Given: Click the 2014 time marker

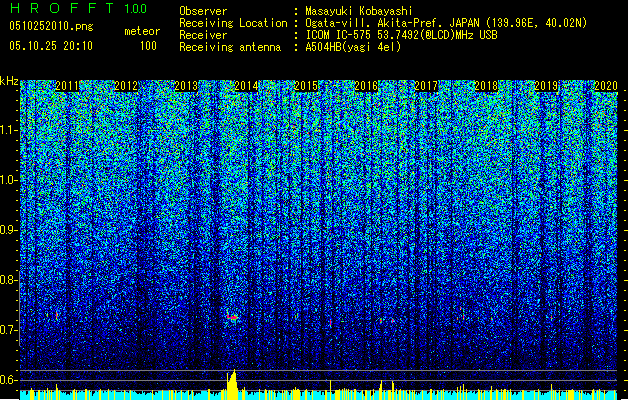Looking at the screenshot, I should click(x=246, y=86).
